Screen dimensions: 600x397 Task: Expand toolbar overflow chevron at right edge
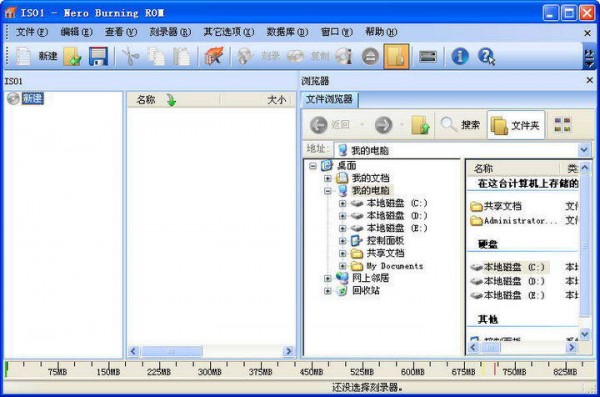[x=589, y=57]
